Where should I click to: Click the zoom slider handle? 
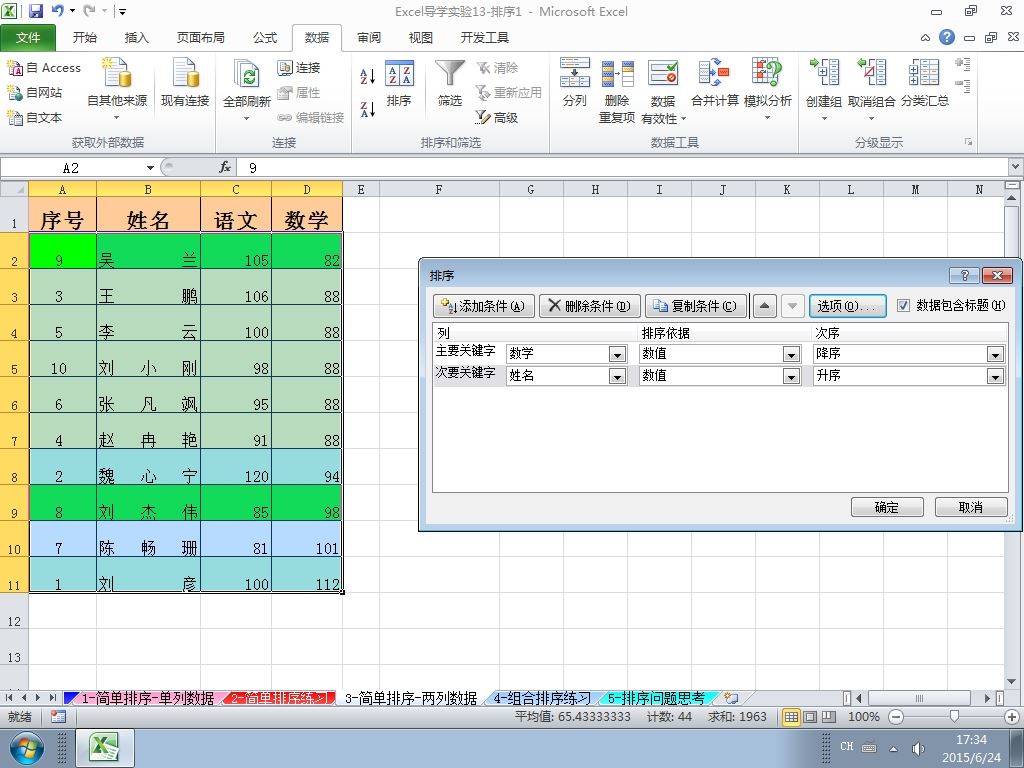(x=954, y=717)
